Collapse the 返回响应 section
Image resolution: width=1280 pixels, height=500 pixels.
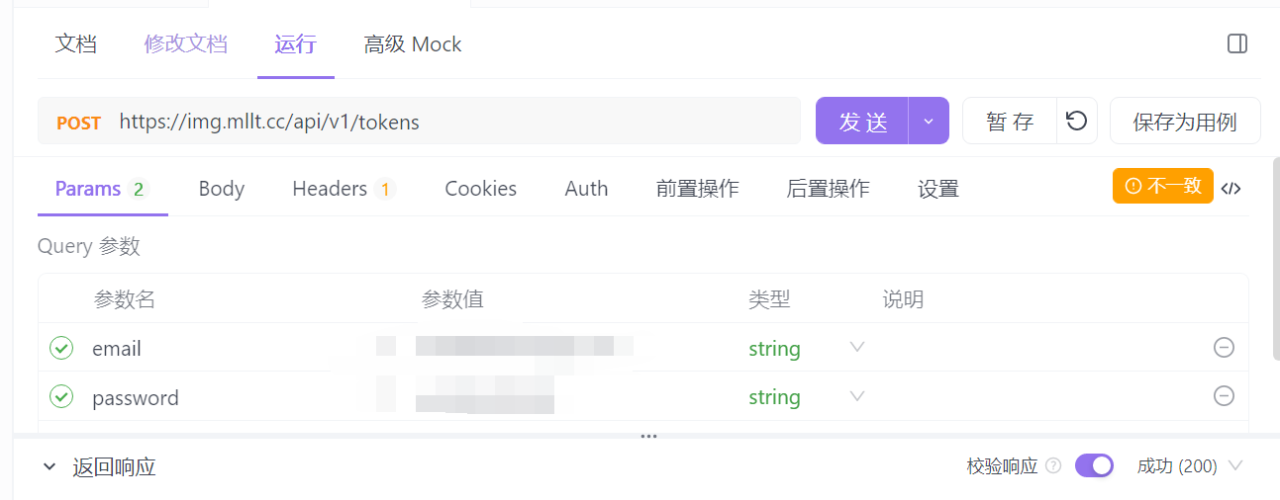pyautogui.click(x=48, y=467)
